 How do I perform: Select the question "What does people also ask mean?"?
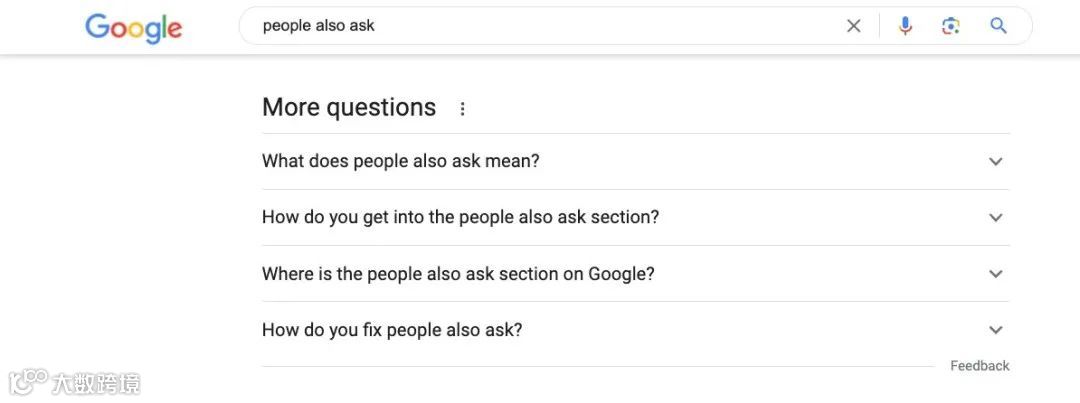click(x=400, y=161)
